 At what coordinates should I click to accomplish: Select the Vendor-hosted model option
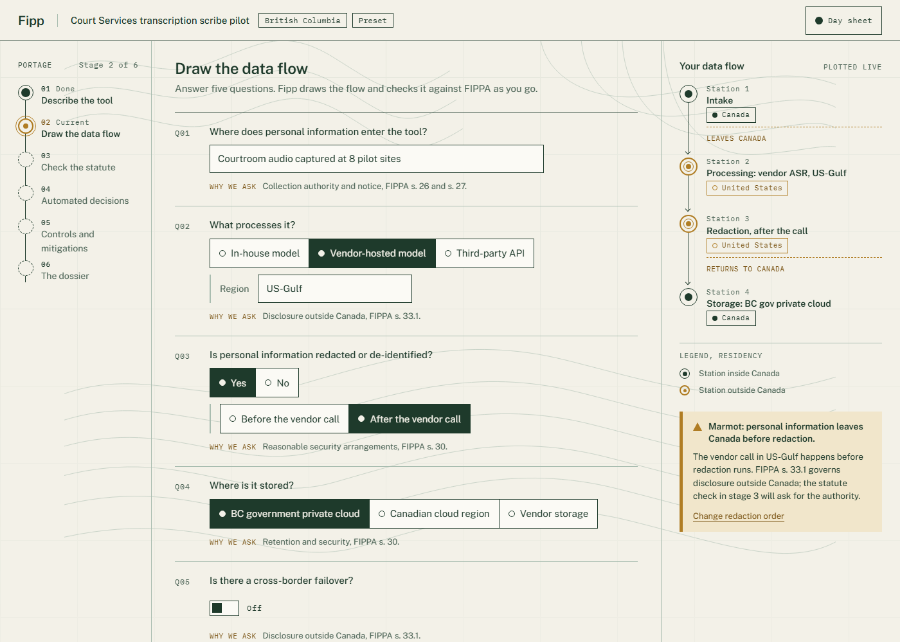point(372,253)
